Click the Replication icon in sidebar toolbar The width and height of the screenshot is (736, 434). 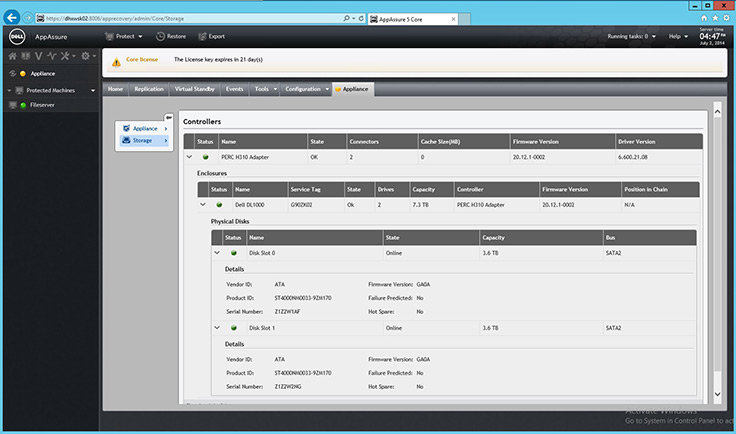pyautogui.click(x=25, y=56)
